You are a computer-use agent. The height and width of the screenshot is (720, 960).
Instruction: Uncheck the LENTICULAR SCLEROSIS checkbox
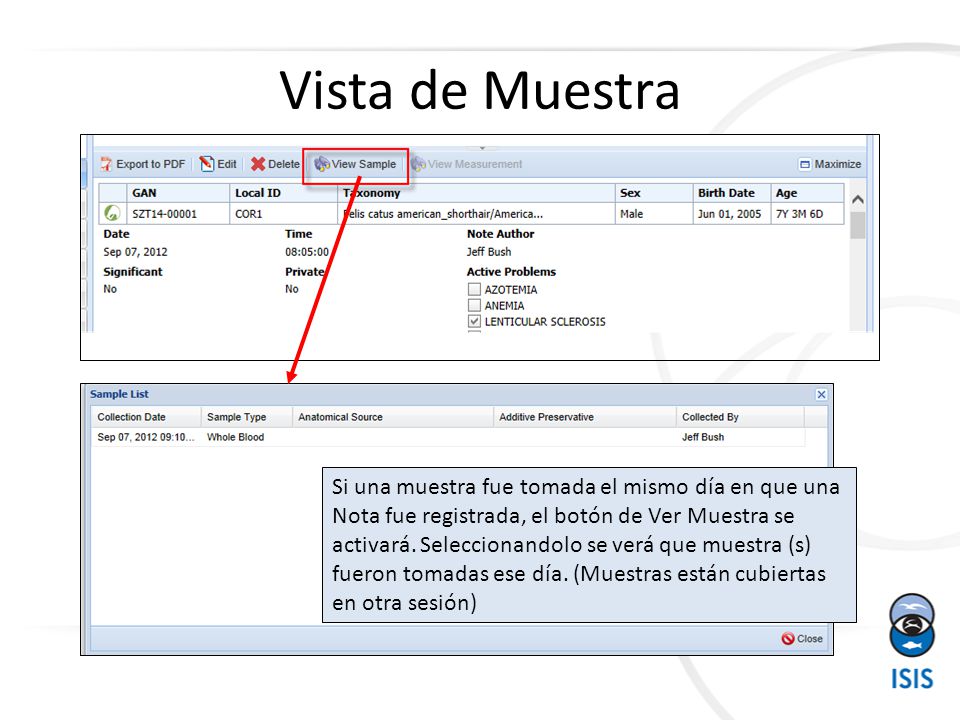474,321
